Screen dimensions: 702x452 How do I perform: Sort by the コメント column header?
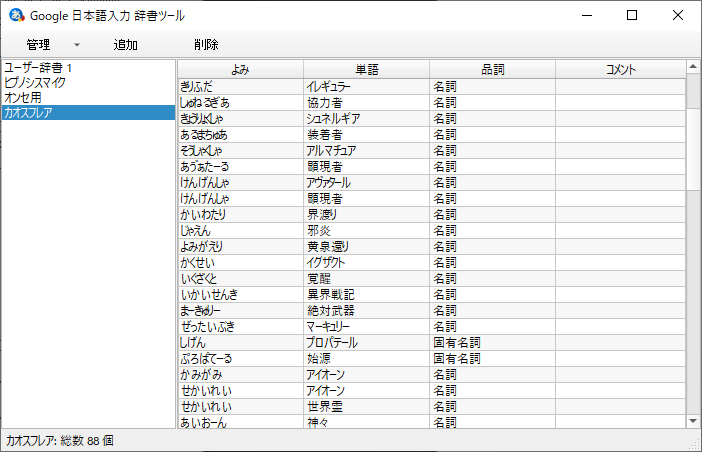click(x=621, y=69)
